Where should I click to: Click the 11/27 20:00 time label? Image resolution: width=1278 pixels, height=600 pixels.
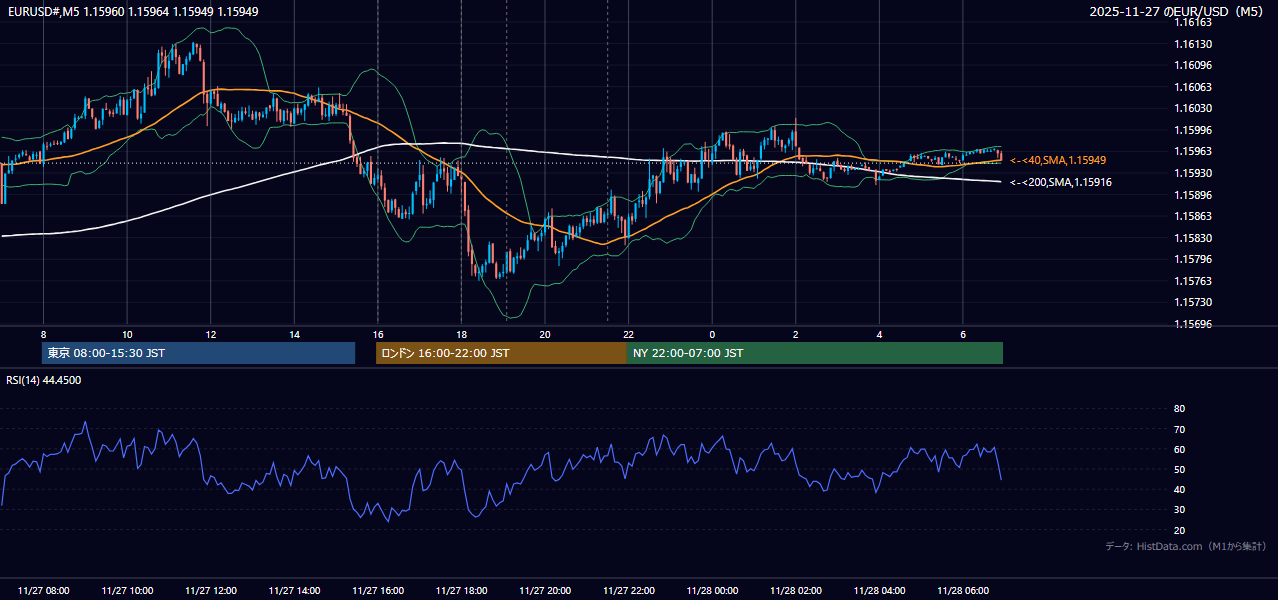click(545, 591)
